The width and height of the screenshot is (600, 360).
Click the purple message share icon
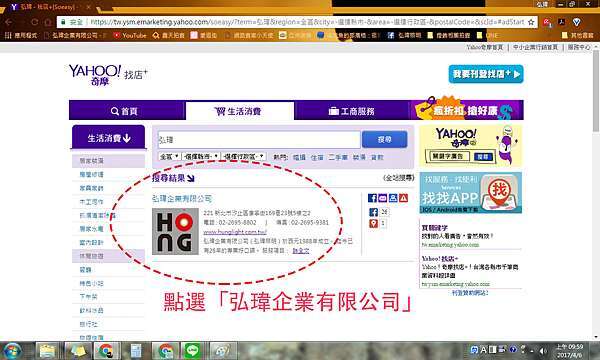382,198
